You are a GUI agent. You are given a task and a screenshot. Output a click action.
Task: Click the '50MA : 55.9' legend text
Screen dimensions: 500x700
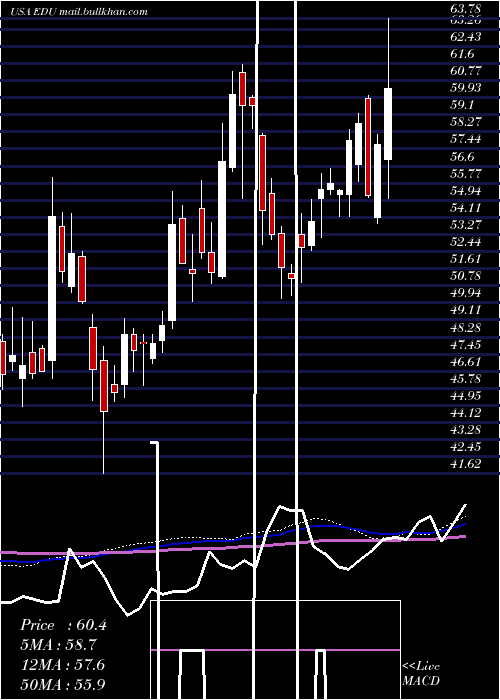pyautogui.click(x=63, y=684)
